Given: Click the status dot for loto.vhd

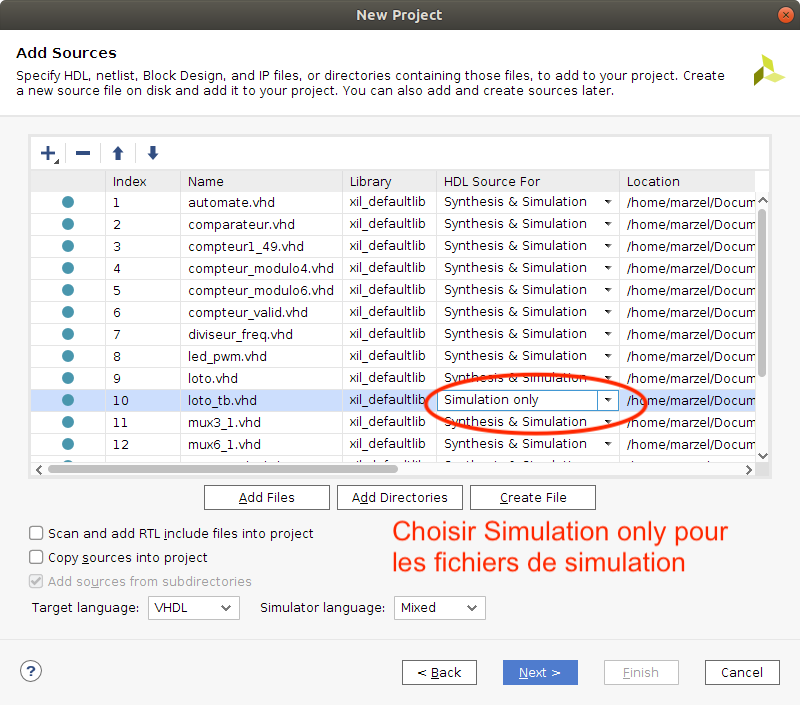Looking at the screenshot, I should (x=68, y=378).
